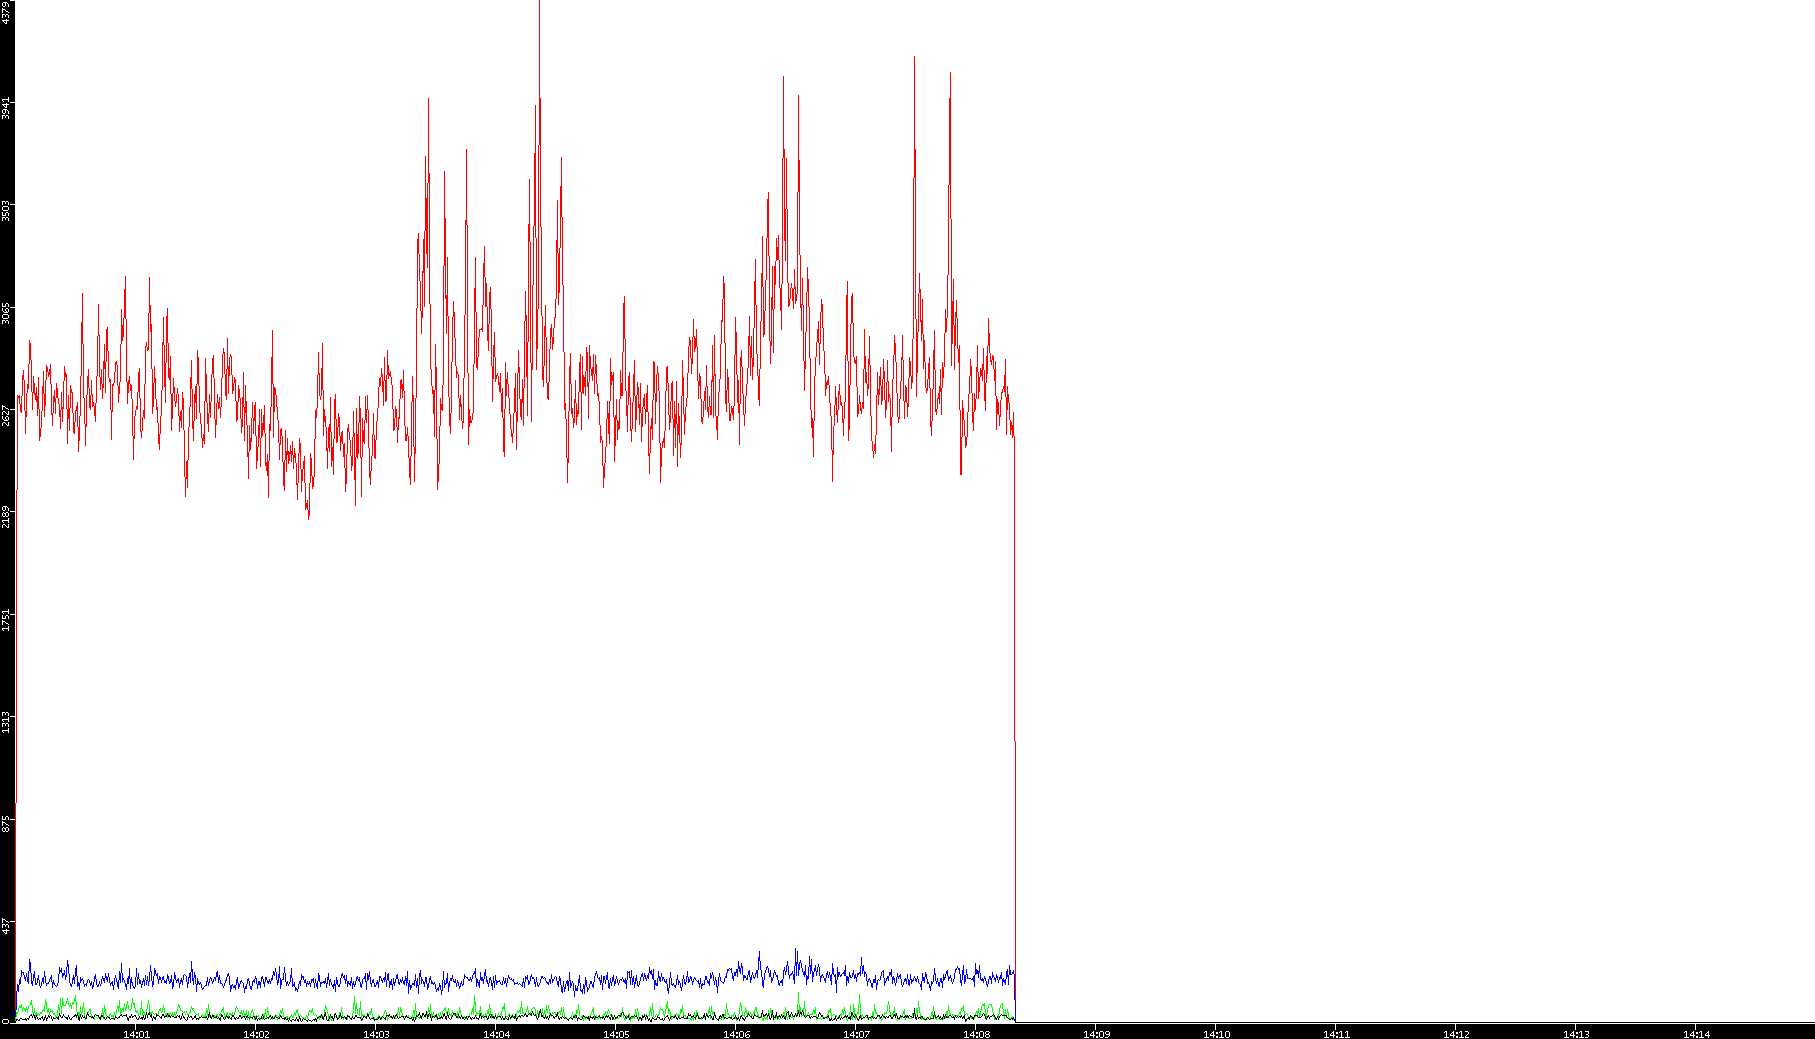Pick the 14:12 time axis marker
Screen dimensions: 1815x1039
coord(1456,1034)
